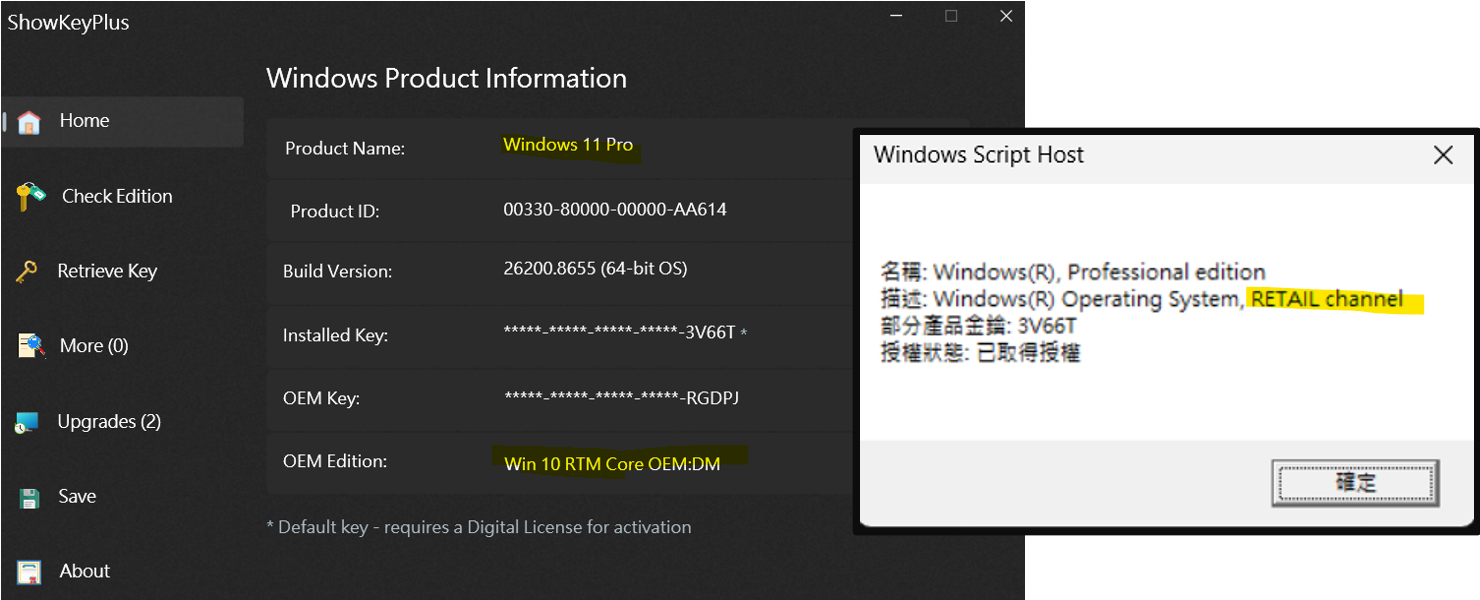Select Product ID 00330-80000-00000-AA614

point(615,210)
